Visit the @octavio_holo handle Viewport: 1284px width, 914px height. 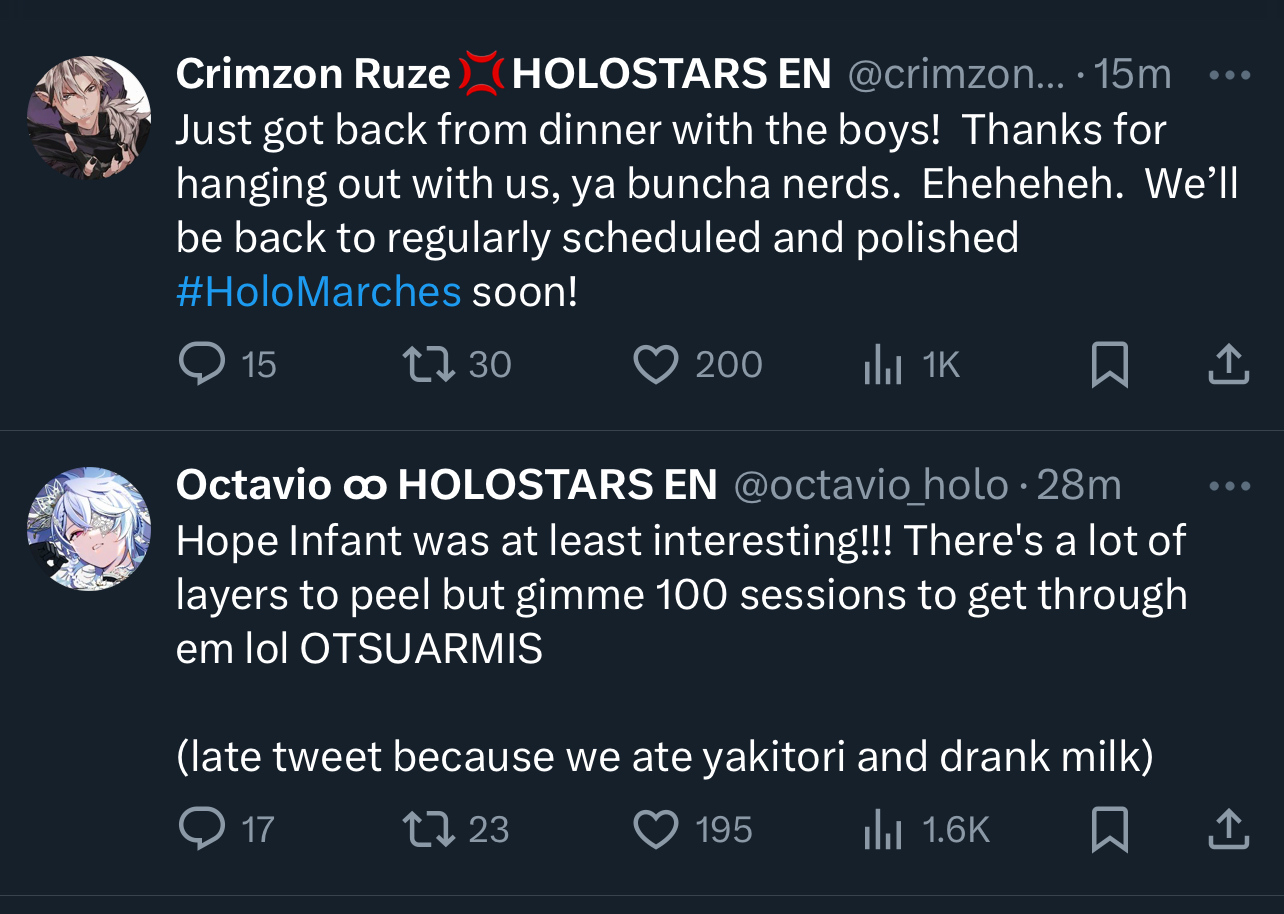pos(871,486)
